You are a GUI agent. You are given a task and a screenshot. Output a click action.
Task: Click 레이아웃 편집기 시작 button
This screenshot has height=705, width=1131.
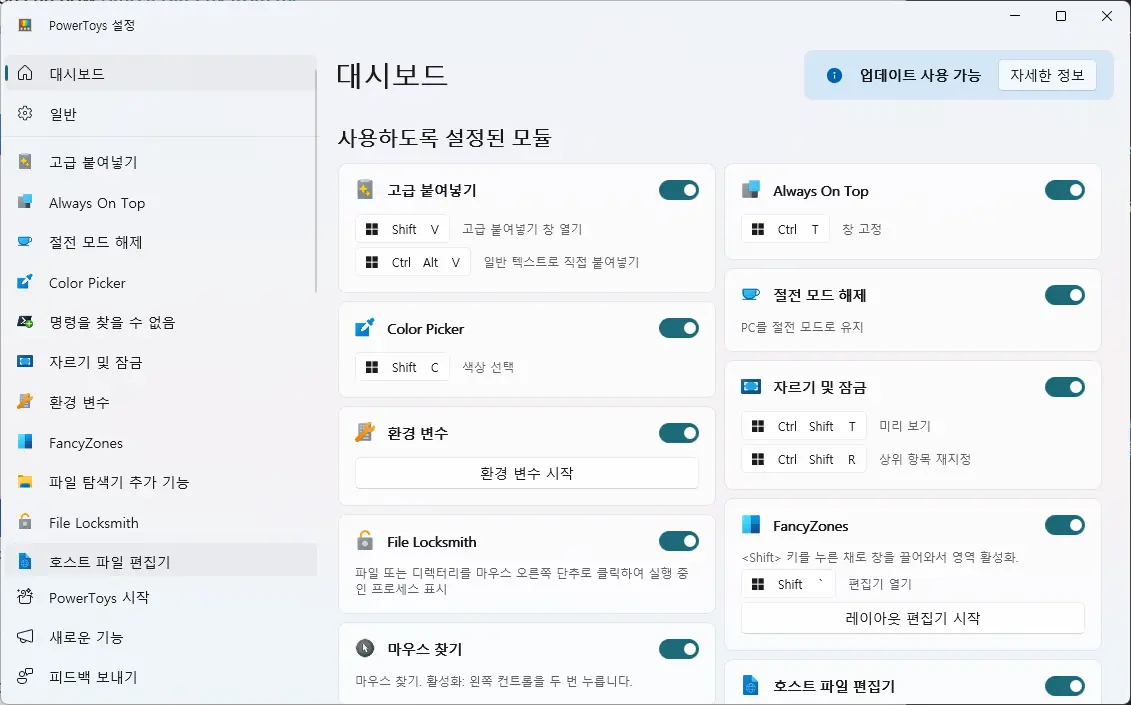click(912, 618)
